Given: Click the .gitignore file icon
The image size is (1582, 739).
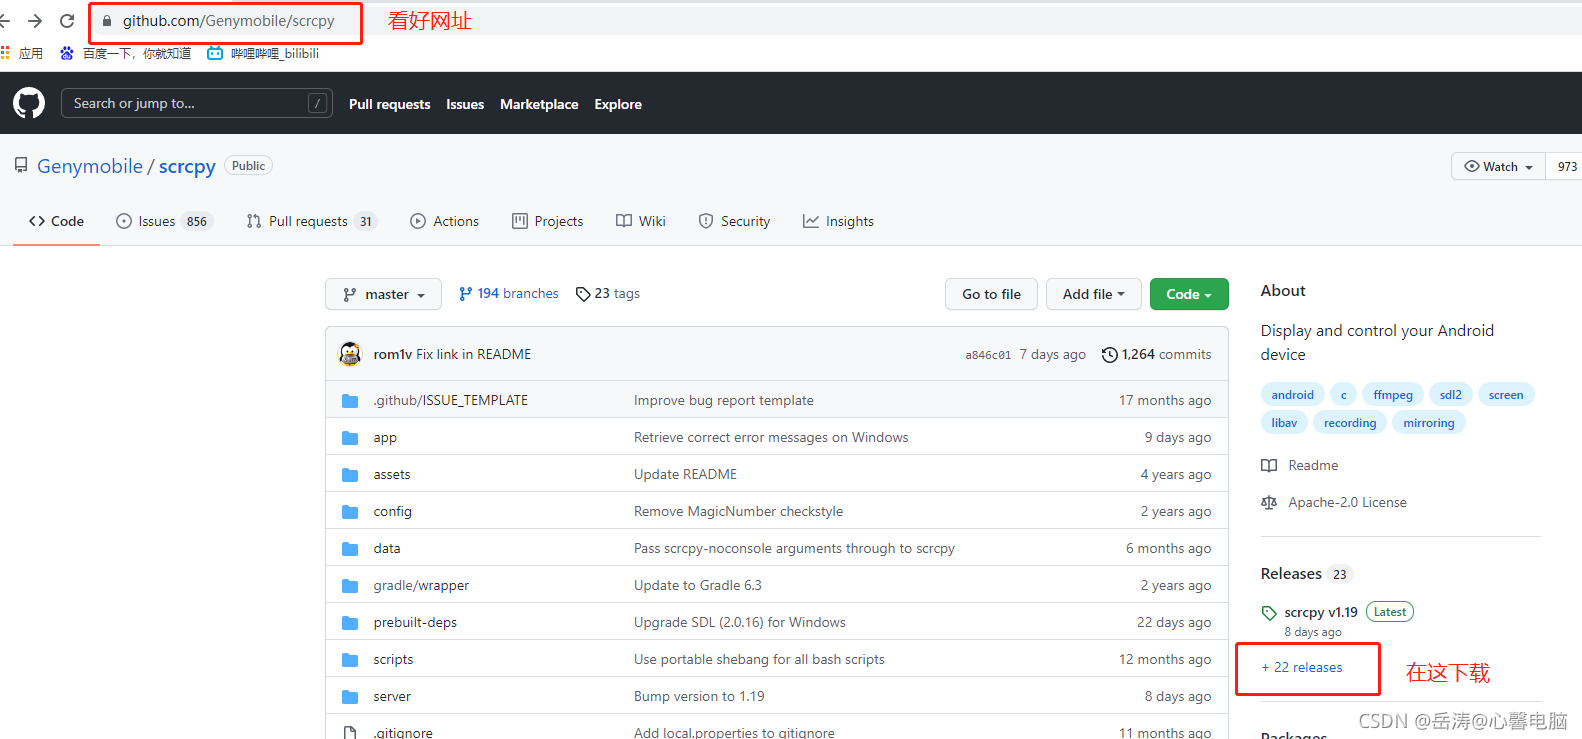Looking at the screenshot, I should click(350, 733).
